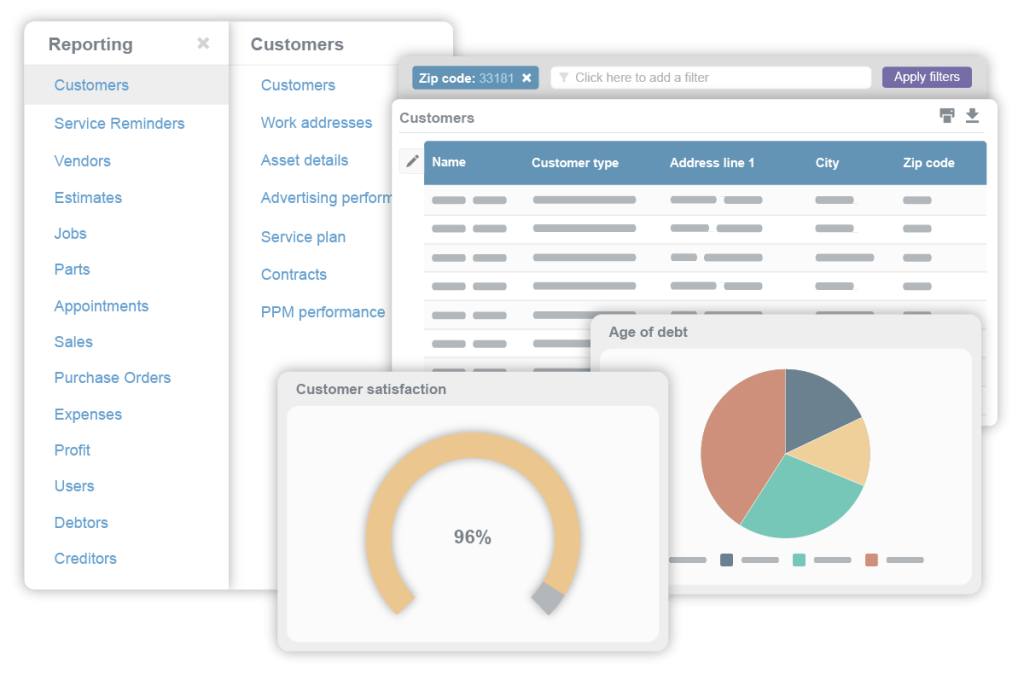
Task: Click the download report icon
Action: point(971,116)
